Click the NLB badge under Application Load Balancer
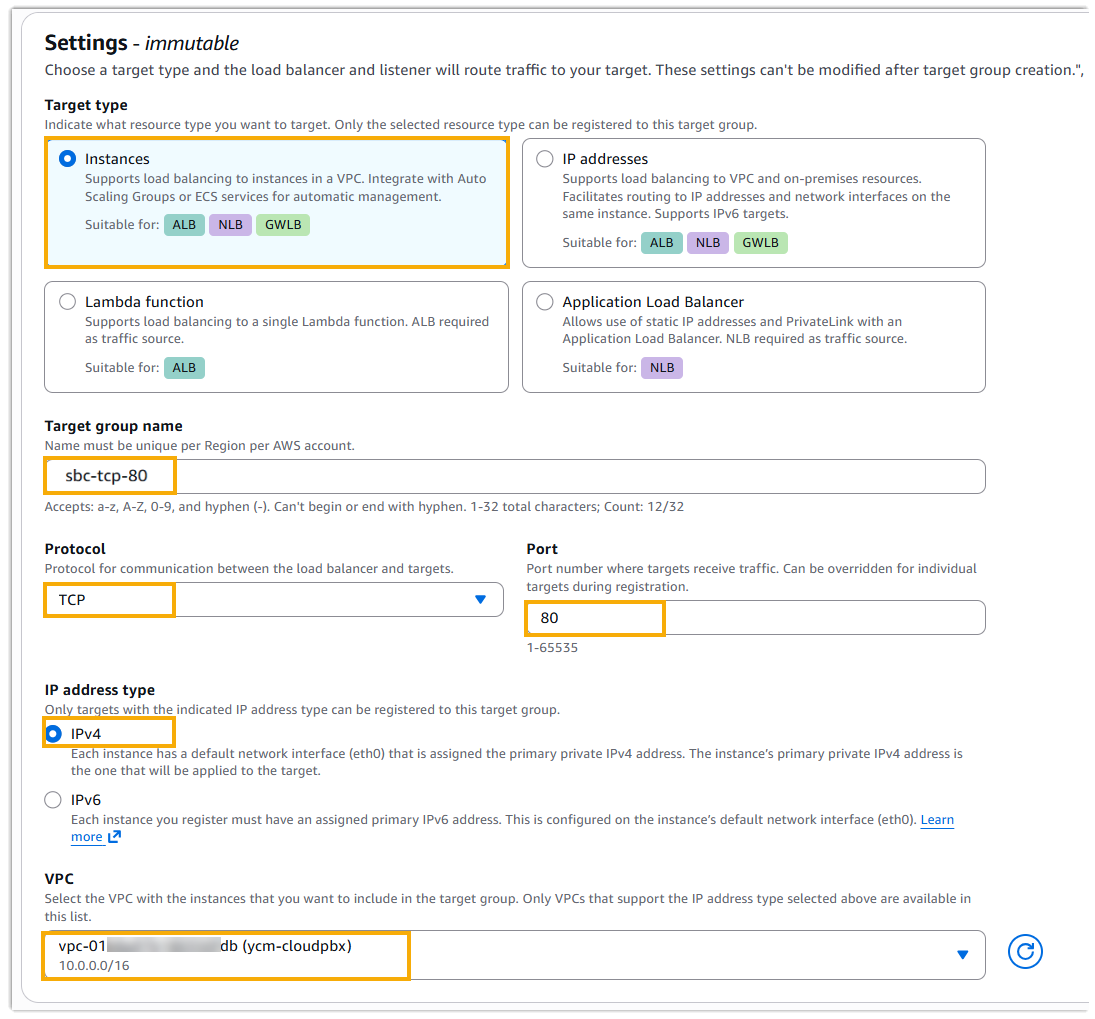Image resolution: width=1095 pixels, height=1019 pixels. point(662,368)
